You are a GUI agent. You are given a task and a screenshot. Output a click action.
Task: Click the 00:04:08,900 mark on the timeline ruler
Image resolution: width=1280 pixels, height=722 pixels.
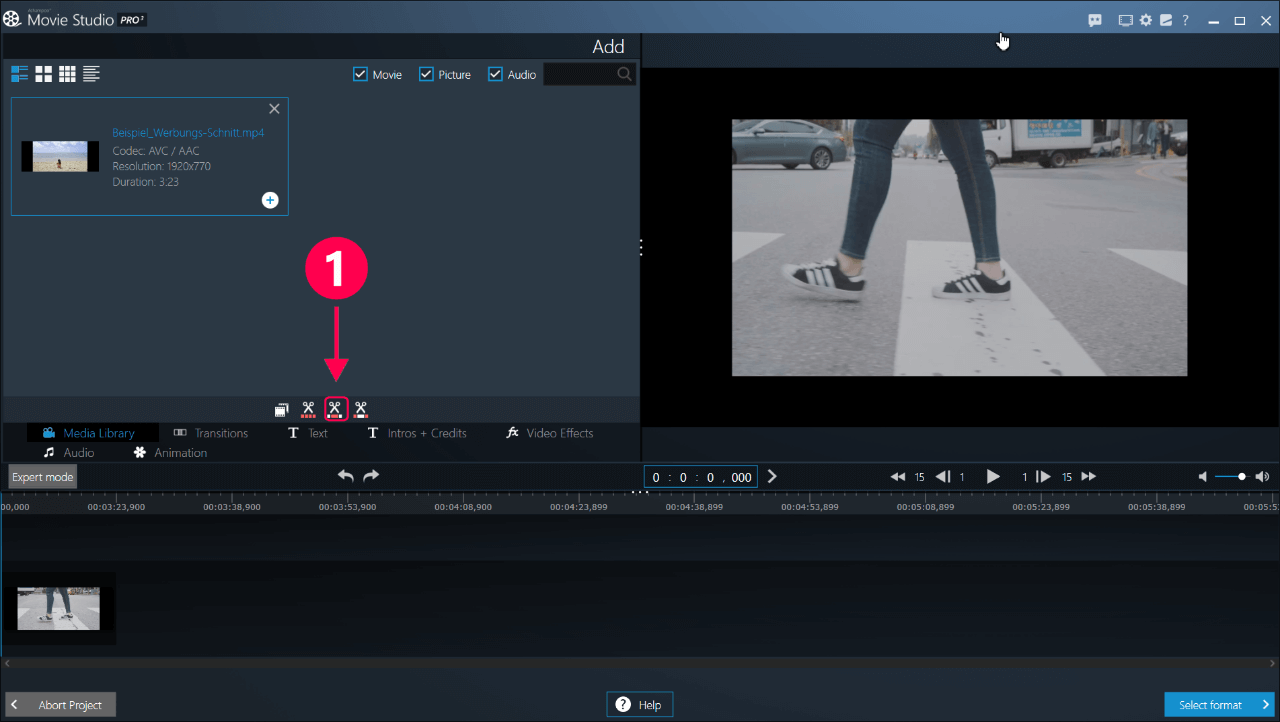click(x=463, y=507)
